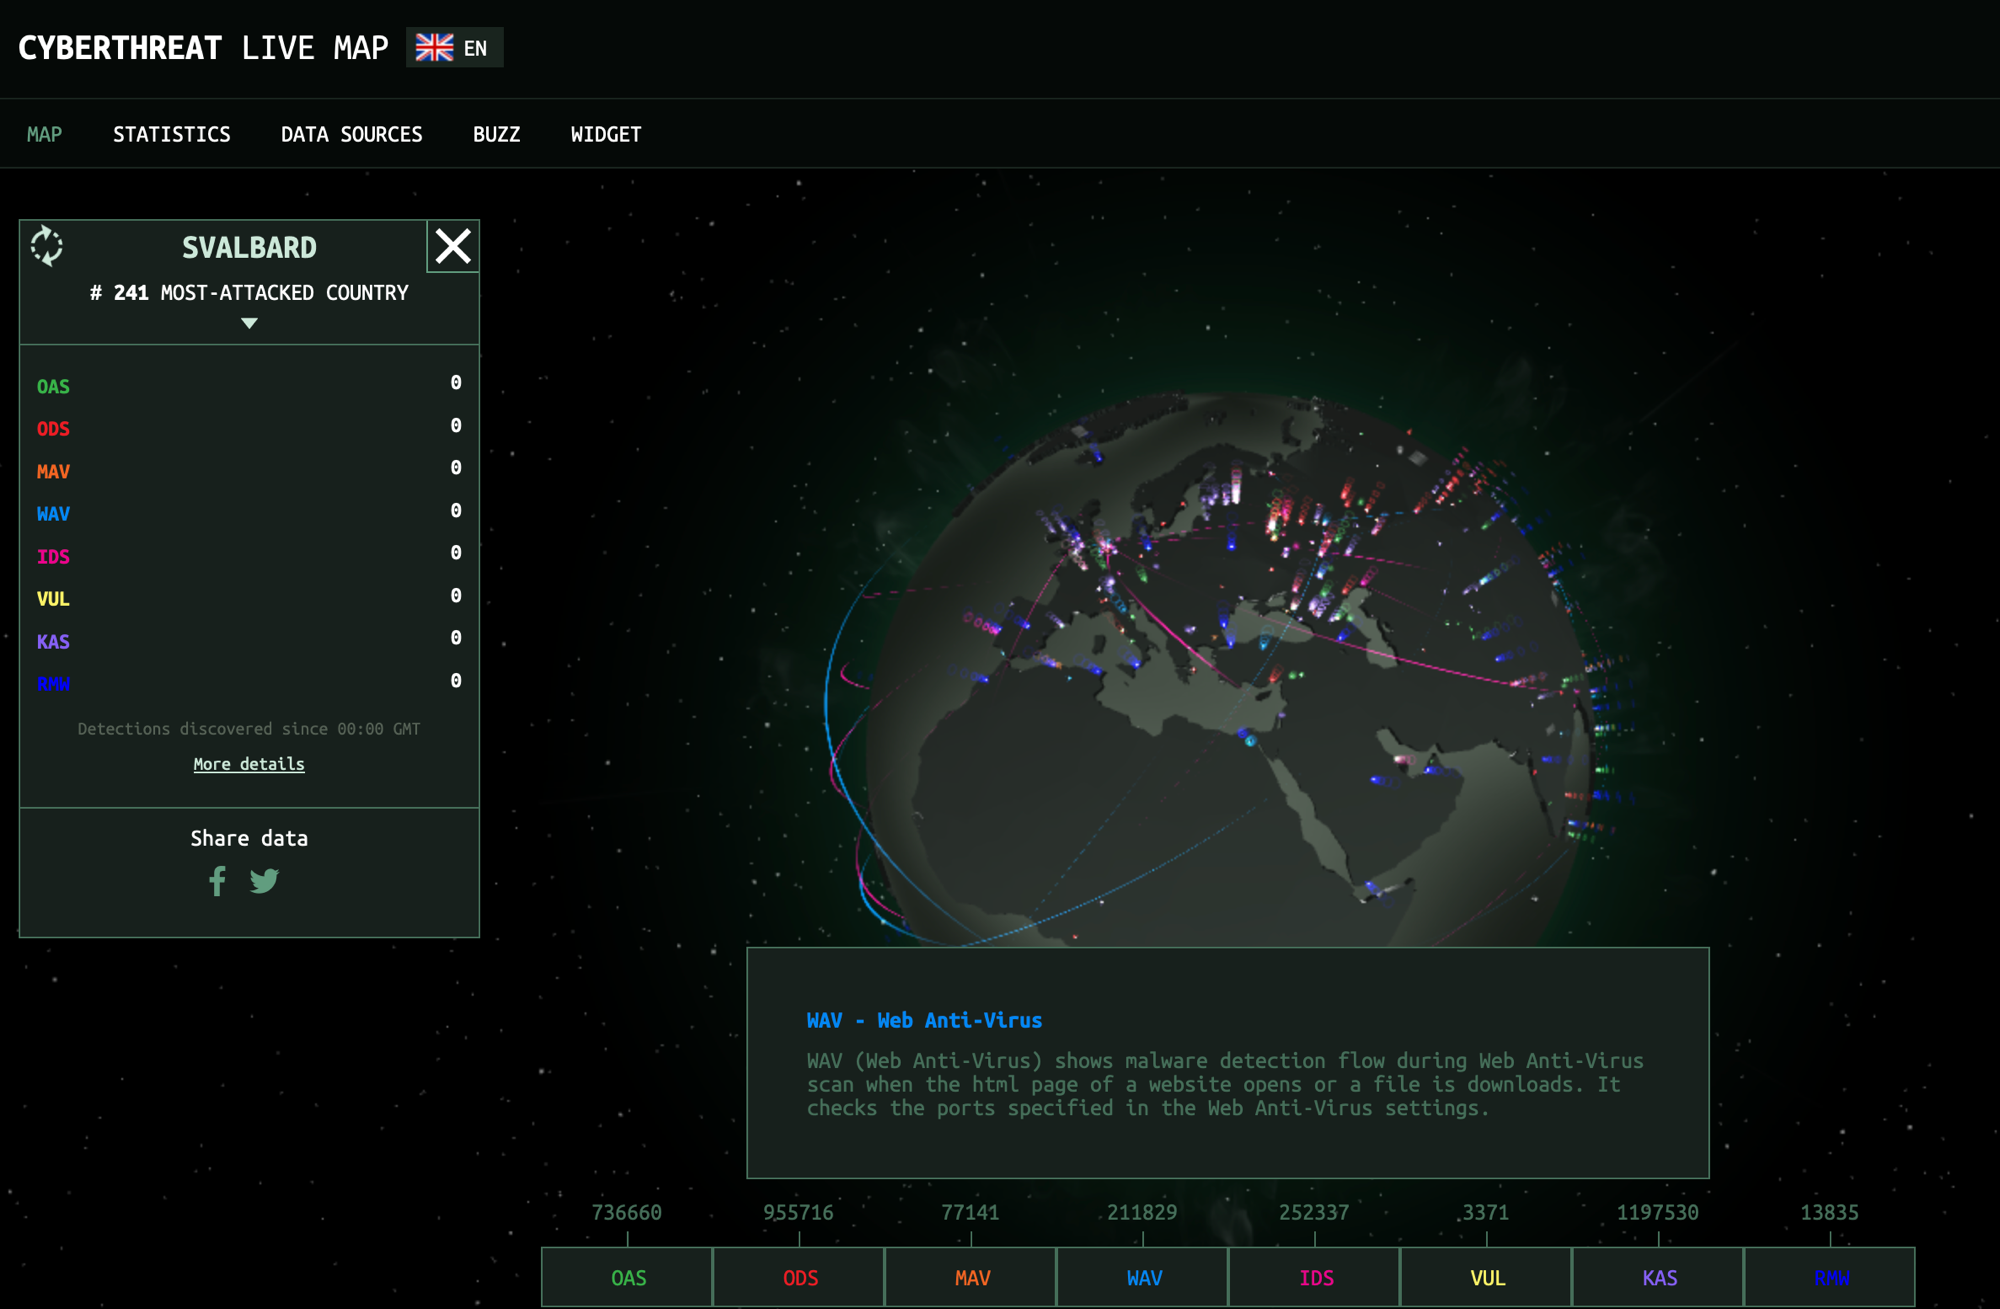Toggle the RMW filter in bottom bar

point(1831,1277)
